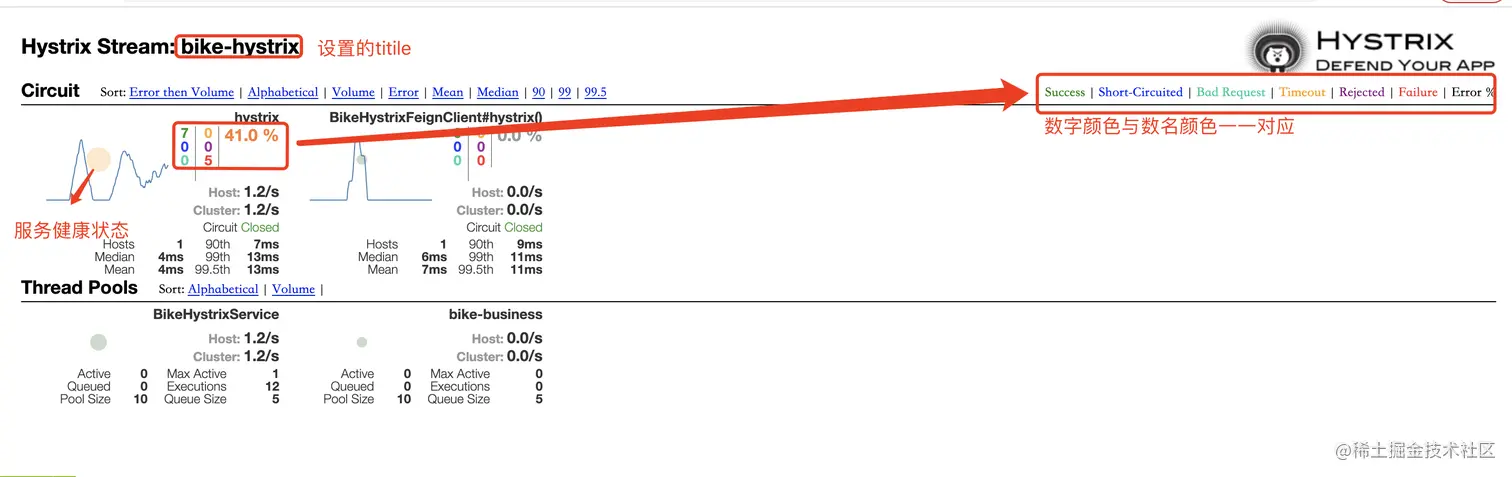Screen dimensions: 1512x477
Task: Sort Thread Pools by Volume
Action: pos(293,289)
